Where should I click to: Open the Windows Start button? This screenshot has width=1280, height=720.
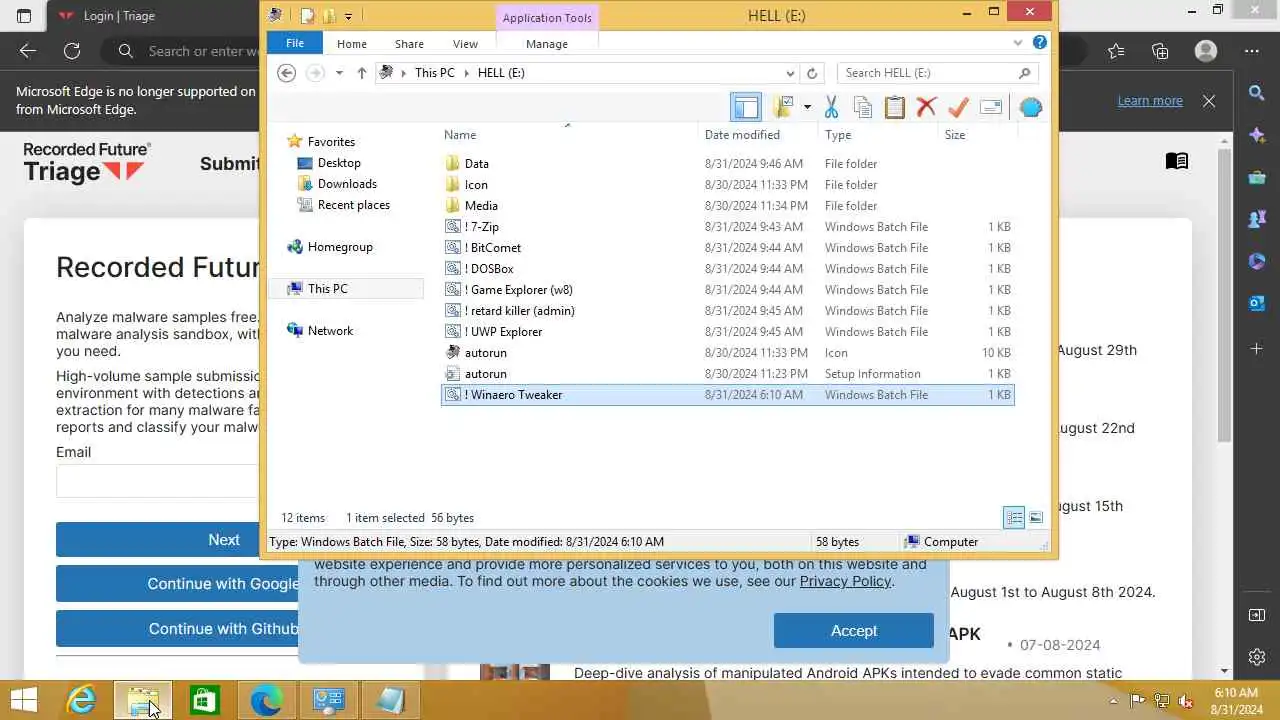tap(24, 701)
